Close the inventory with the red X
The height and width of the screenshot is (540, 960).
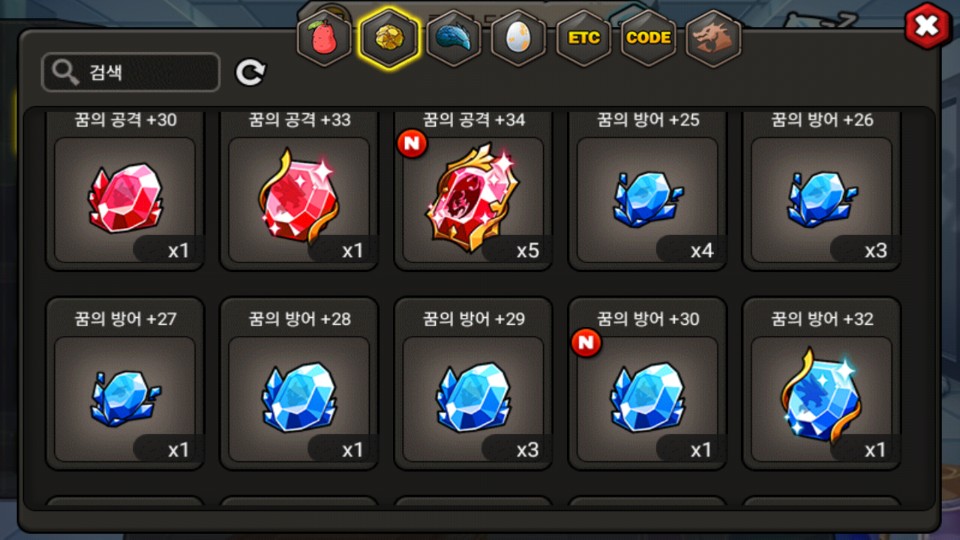tap(927, 26)
